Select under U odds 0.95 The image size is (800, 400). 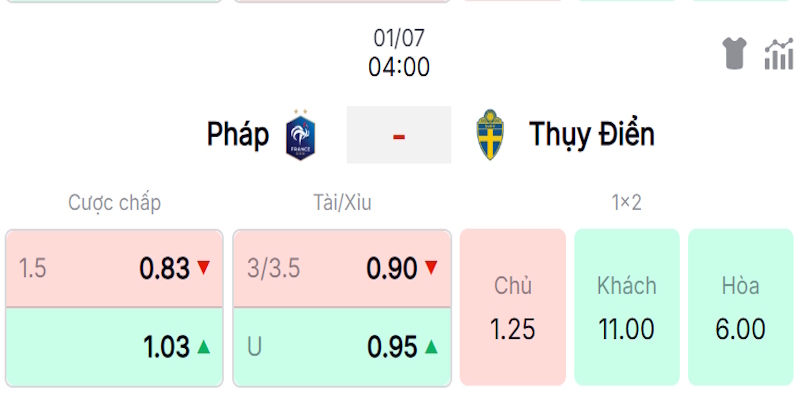(342, 347)
